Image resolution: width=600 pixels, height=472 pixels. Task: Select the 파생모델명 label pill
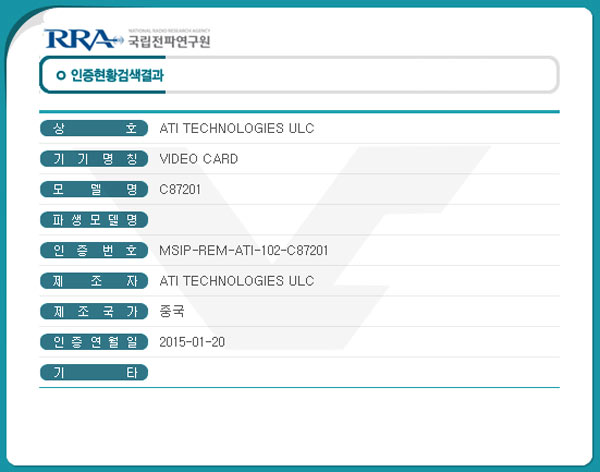click(x=94, y=220)
